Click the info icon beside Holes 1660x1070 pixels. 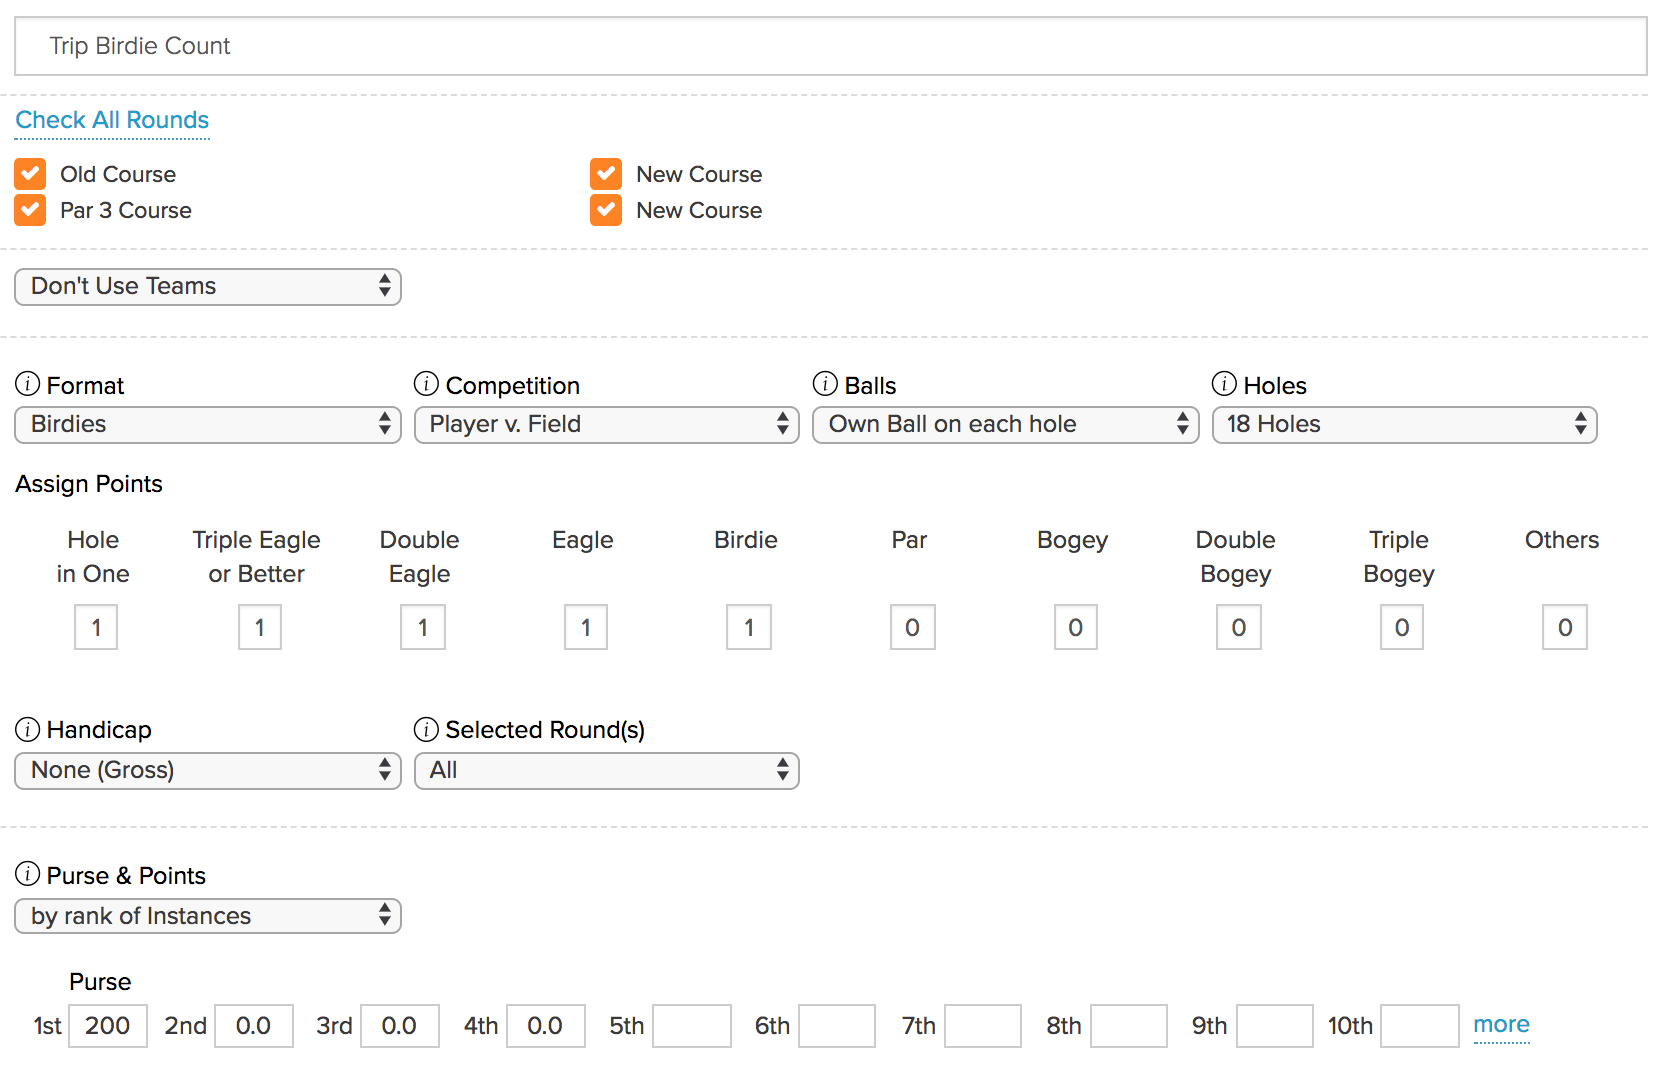click(x=1224, y=384)
